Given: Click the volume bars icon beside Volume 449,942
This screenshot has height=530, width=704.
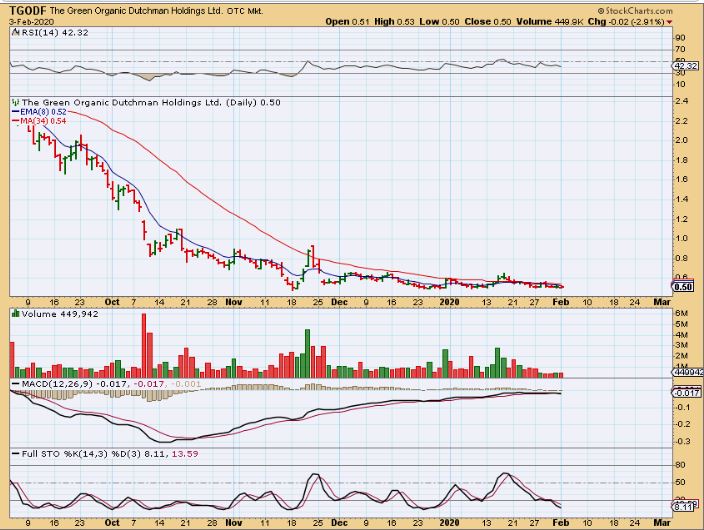Looking at the screenshot, I should [x=15, y=314].
